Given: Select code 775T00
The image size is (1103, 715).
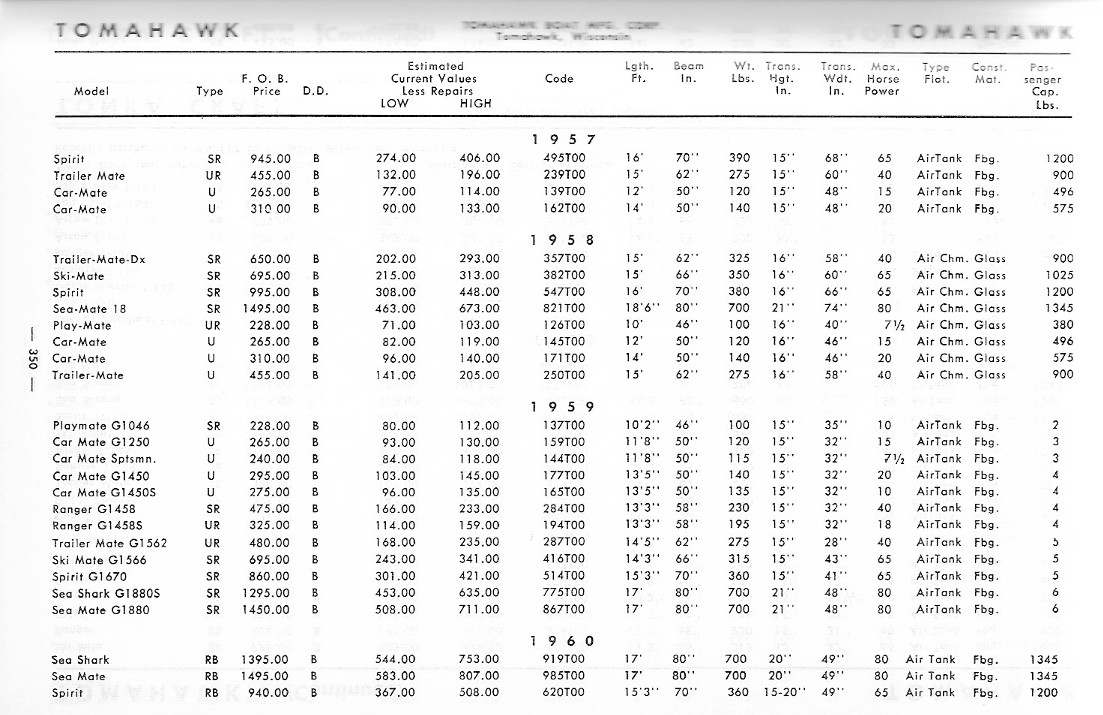Looking at the screenshot, I should (564, 593).
